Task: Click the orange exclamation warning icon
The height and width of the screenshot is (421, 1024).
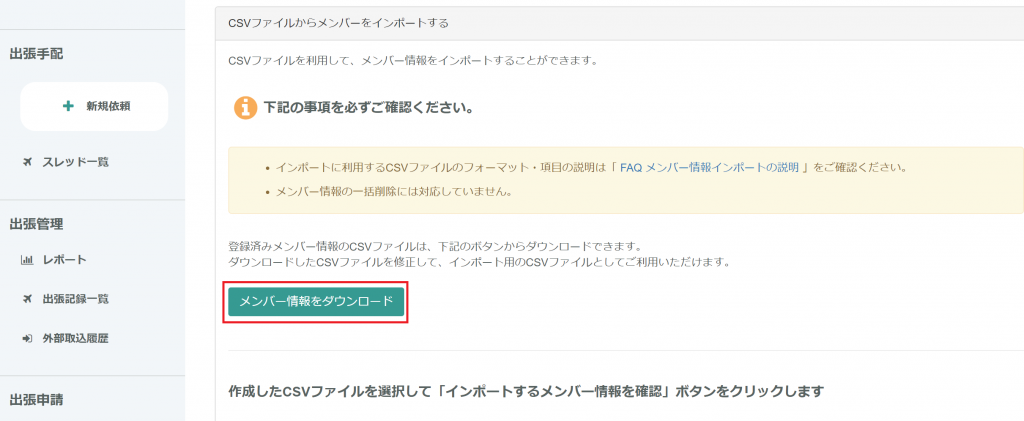Action: click(244, 107)
